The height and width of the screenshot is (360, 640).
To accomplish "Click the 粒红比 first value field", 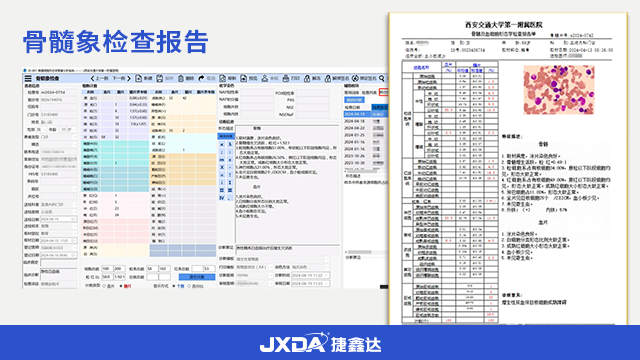I will tap(107, 277).
